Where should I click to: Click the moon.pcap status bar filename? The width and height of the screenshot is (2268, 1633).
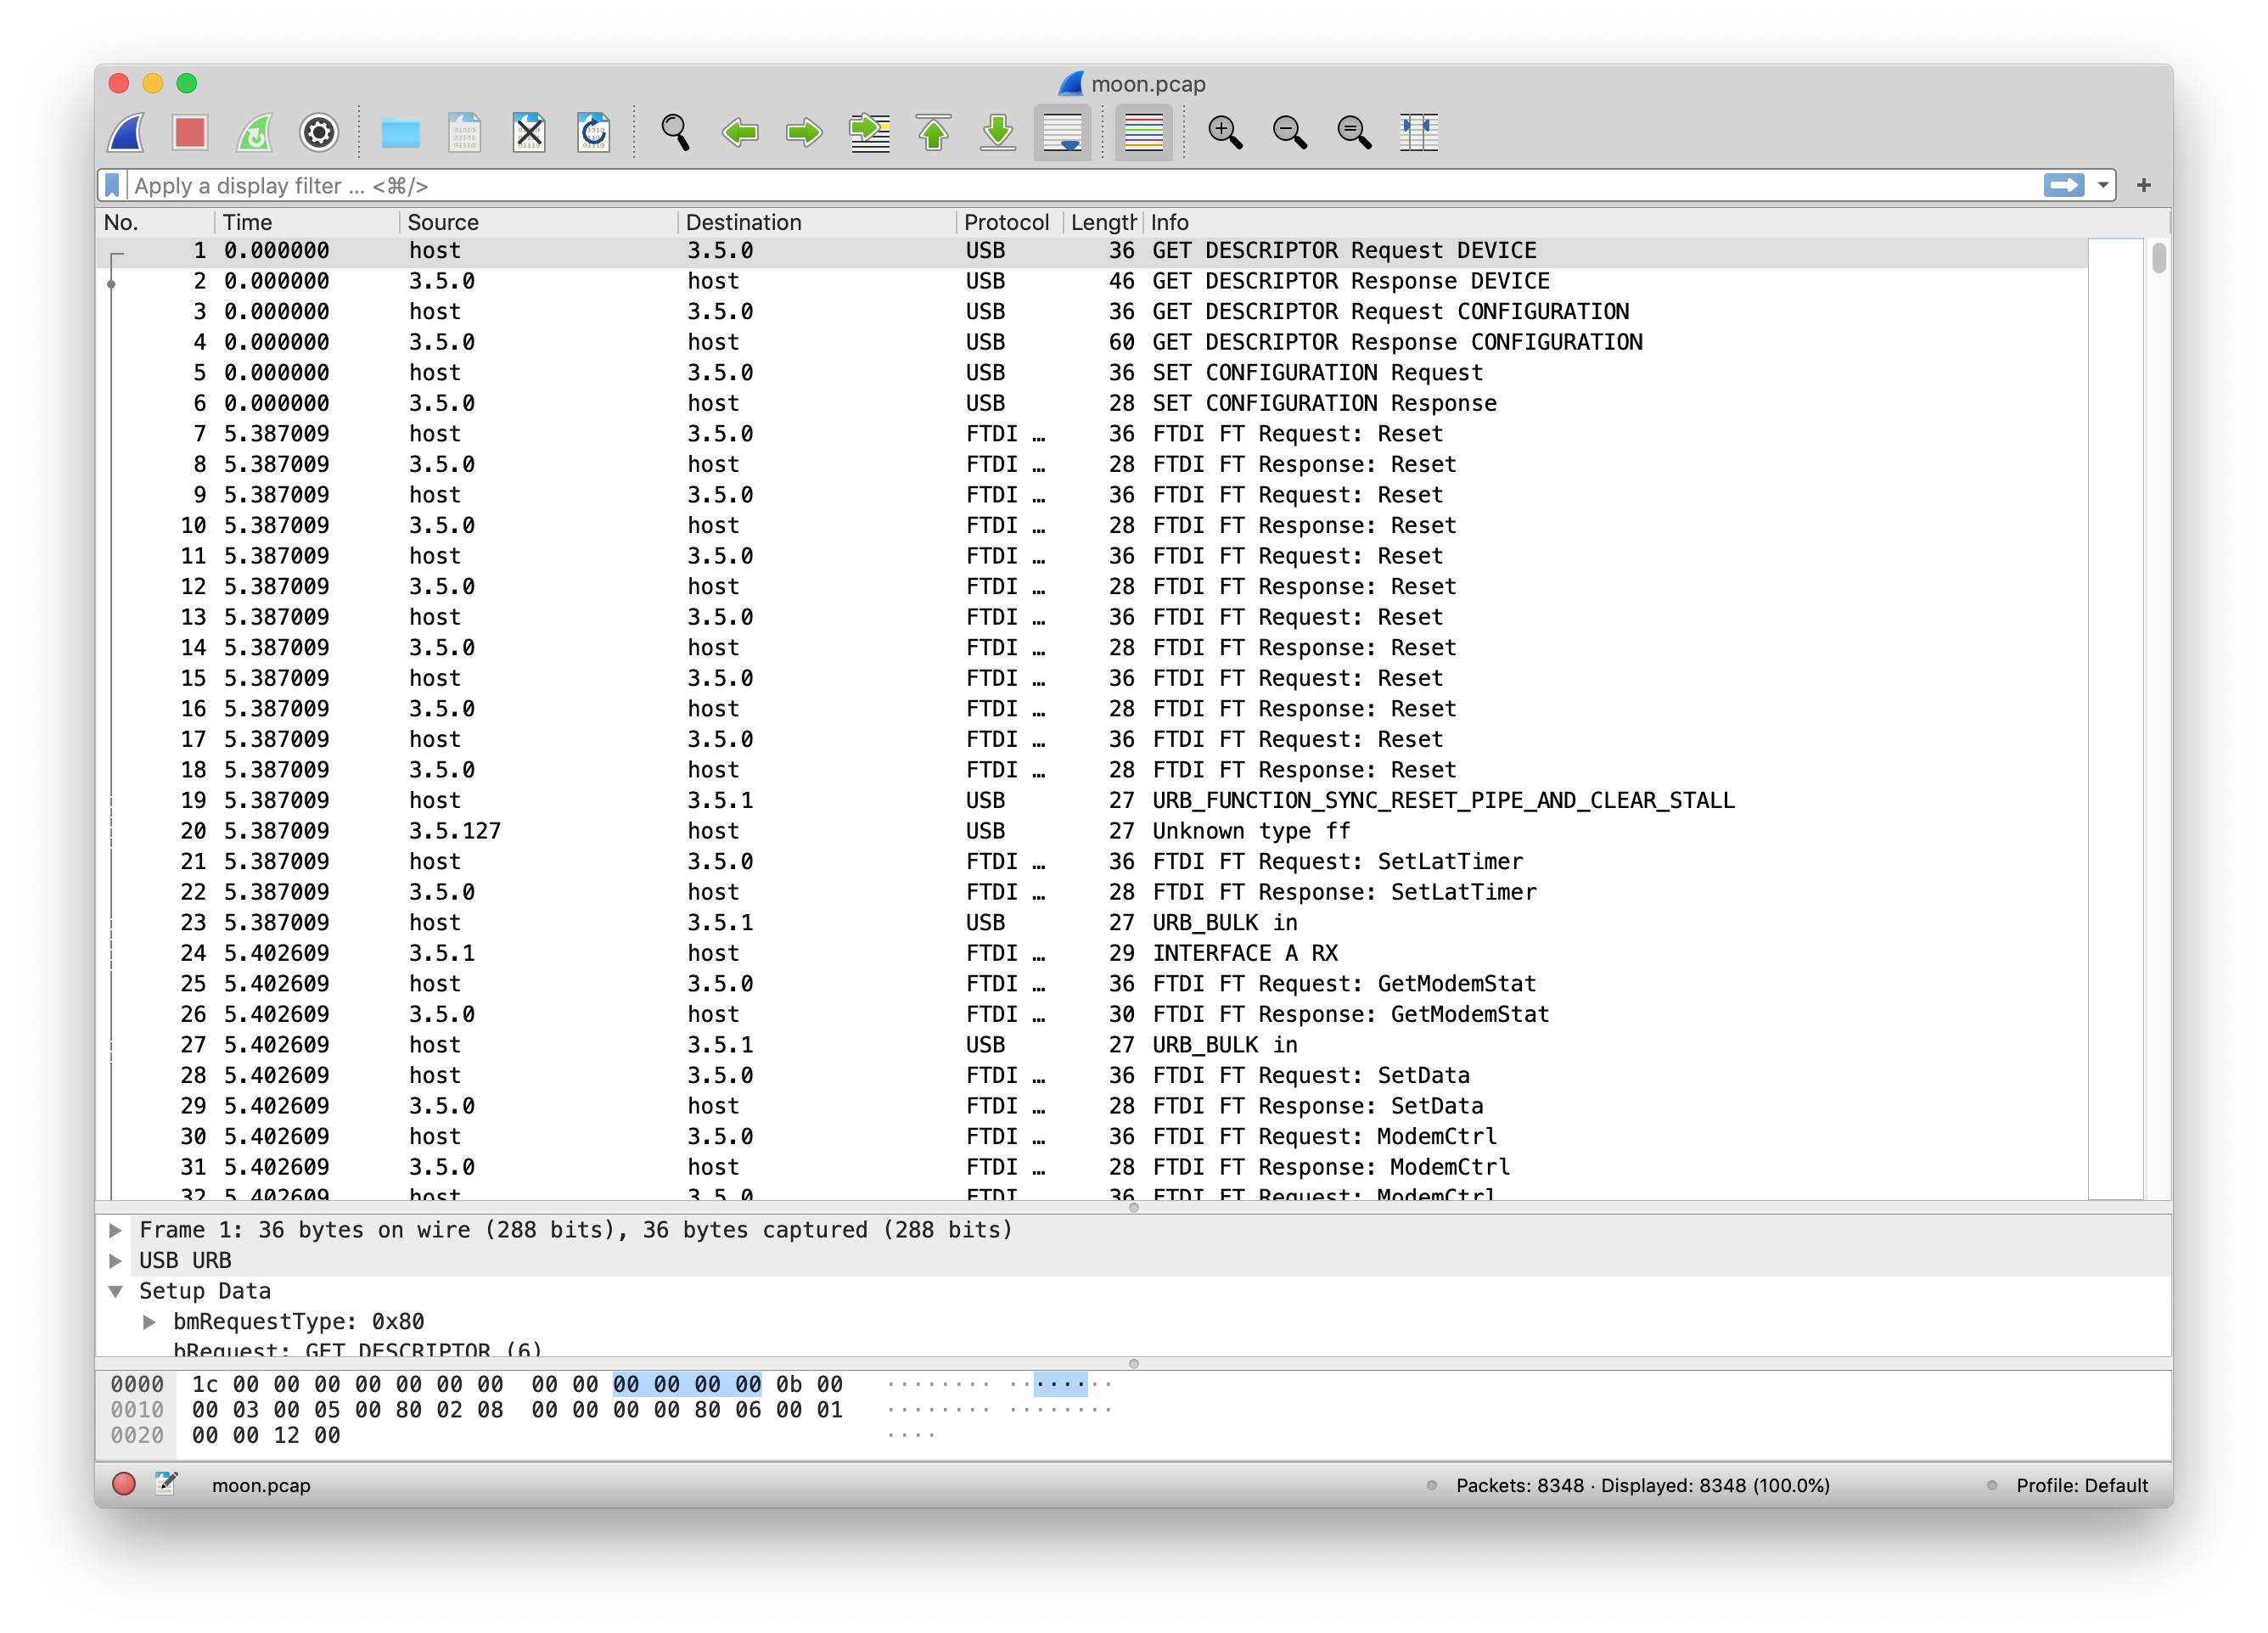pyautogui.click(x=261, y=1485)
